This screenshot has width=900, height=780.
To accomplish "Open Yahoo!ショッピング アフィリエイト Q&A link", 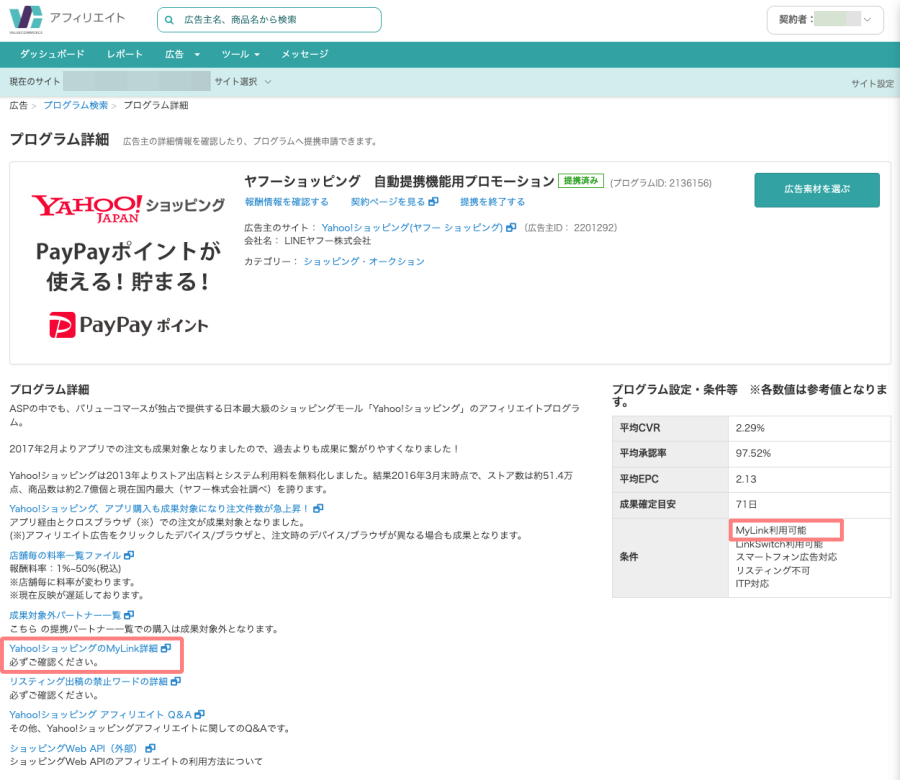I will 100,715.
